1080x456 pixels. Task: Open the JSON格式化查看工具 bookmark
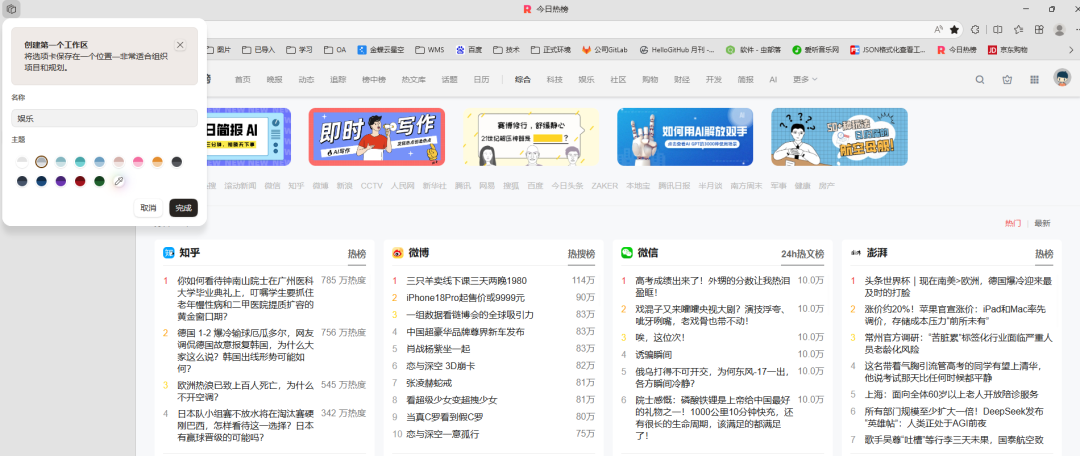[888, 50]
